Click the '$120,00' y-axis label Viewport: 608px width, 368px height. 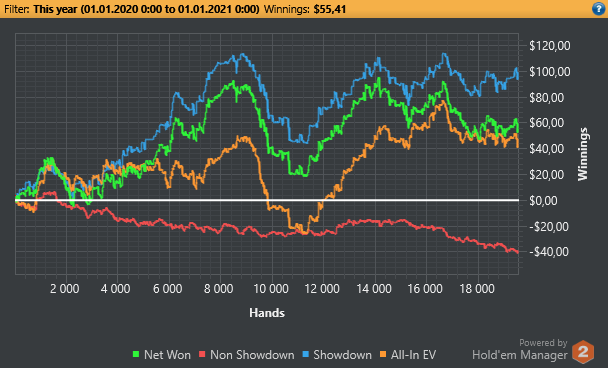pyautogui.click(x=549, y=46)
